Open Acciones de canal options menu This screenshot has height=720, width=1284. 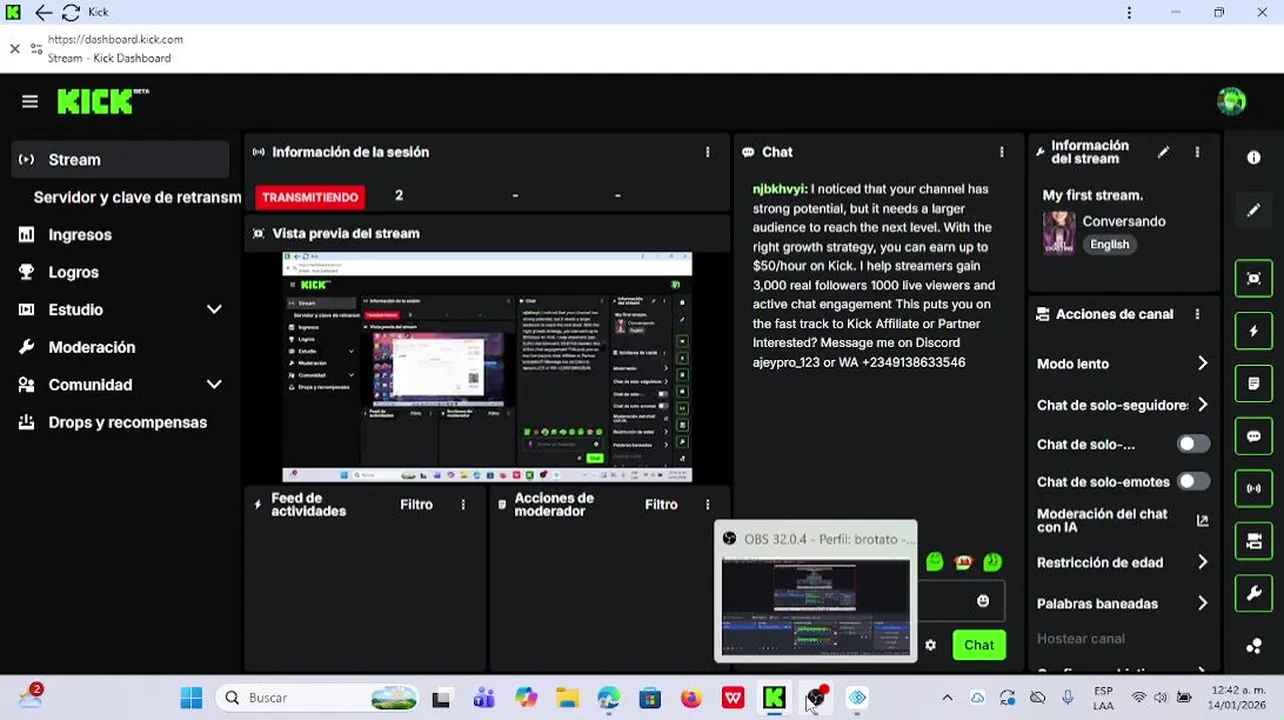coord(1197,314)
